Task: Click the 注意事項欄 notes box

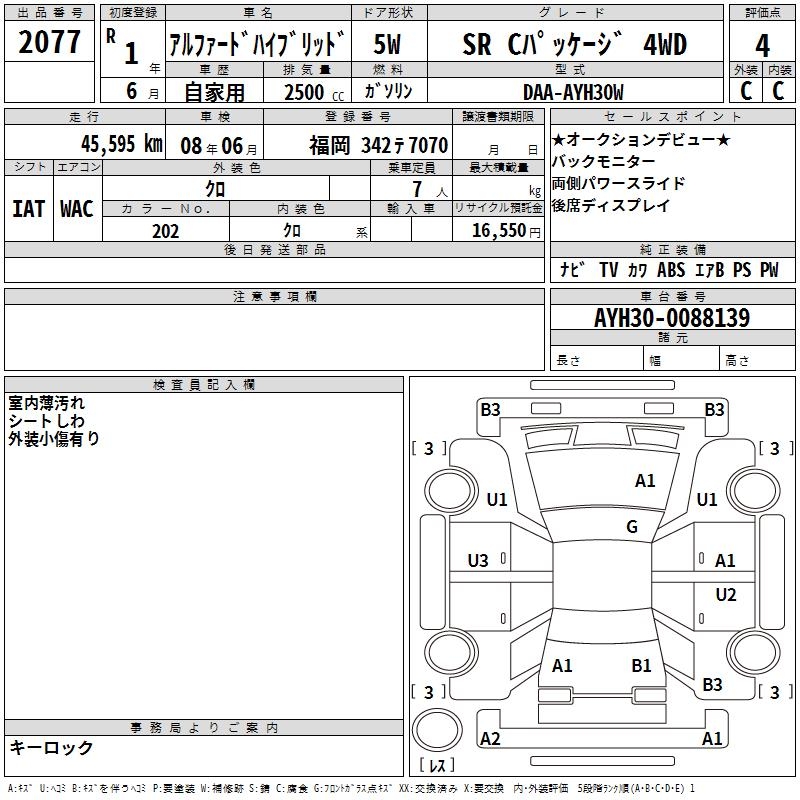Action: [x=274, y=337]
